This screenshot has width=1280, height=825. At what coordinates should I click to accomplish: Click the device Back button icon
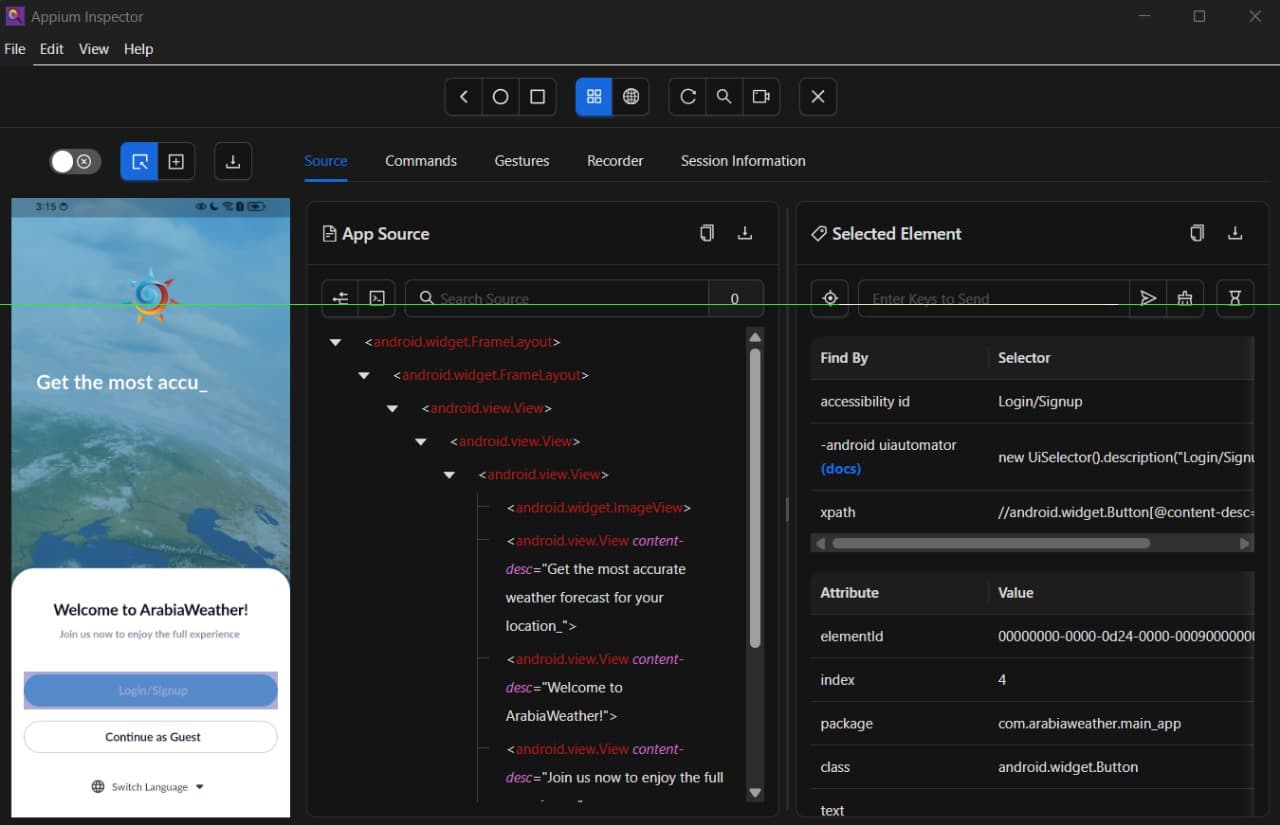(x=463, y=97)
